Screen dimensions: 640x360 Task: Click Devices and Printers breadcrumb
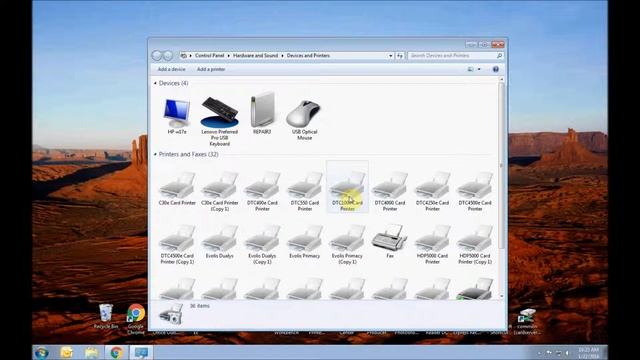tap(308, 56)
